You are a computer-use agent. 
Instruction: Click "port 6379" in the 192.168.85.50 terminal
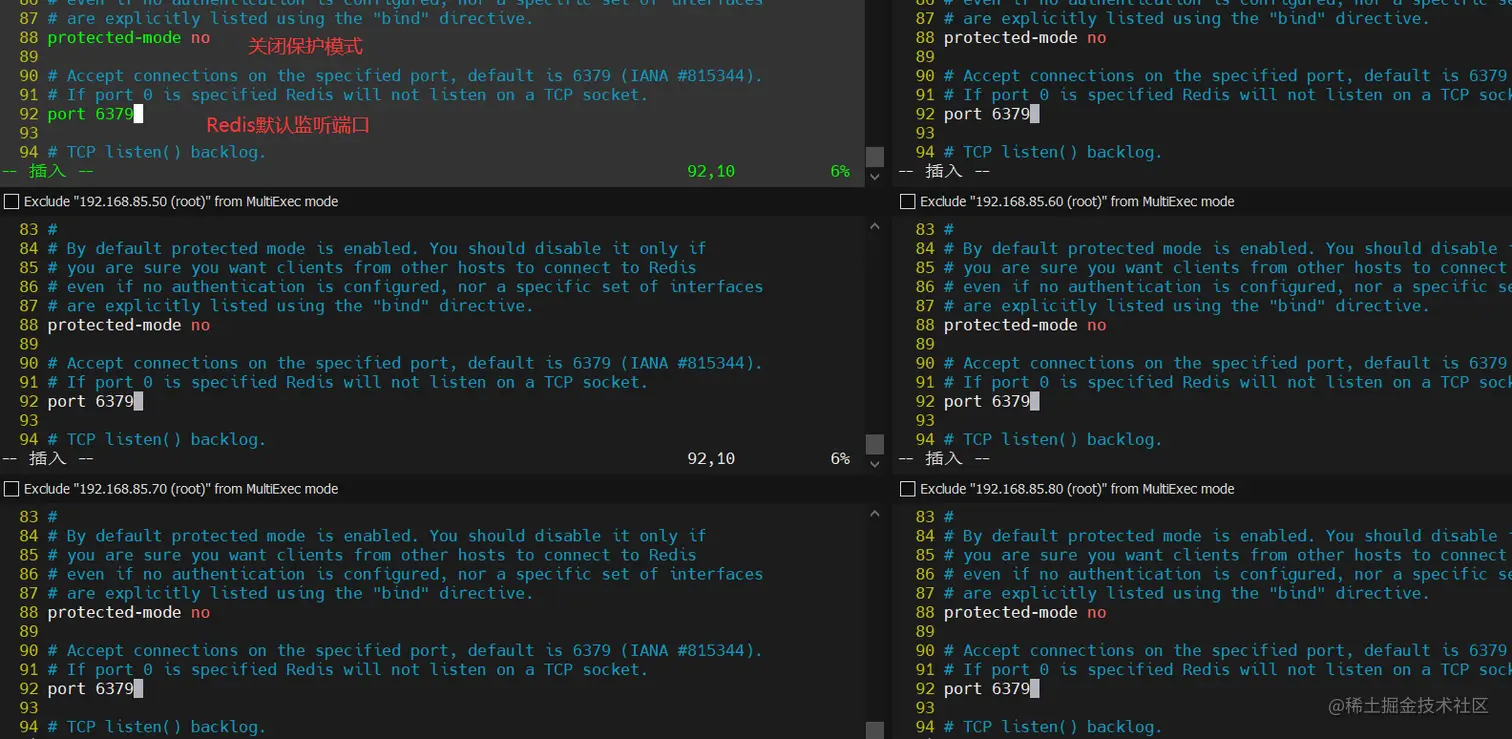tap(90, 401)
